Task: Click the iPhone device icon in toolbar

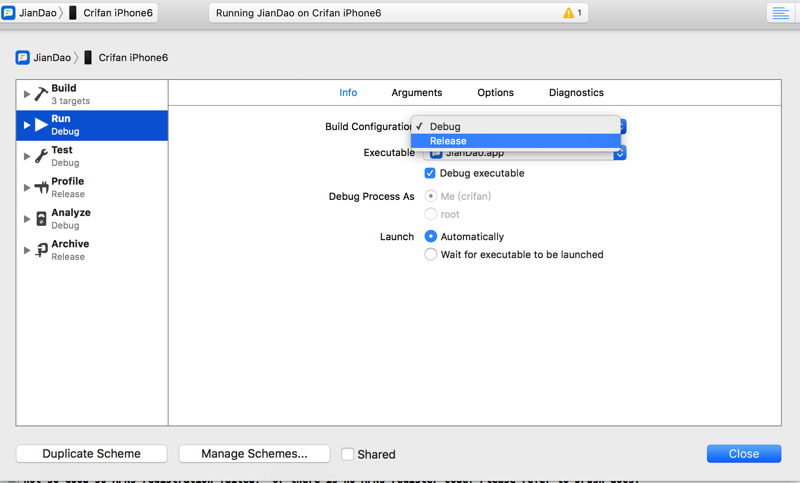Action: [x=73, y=13]
